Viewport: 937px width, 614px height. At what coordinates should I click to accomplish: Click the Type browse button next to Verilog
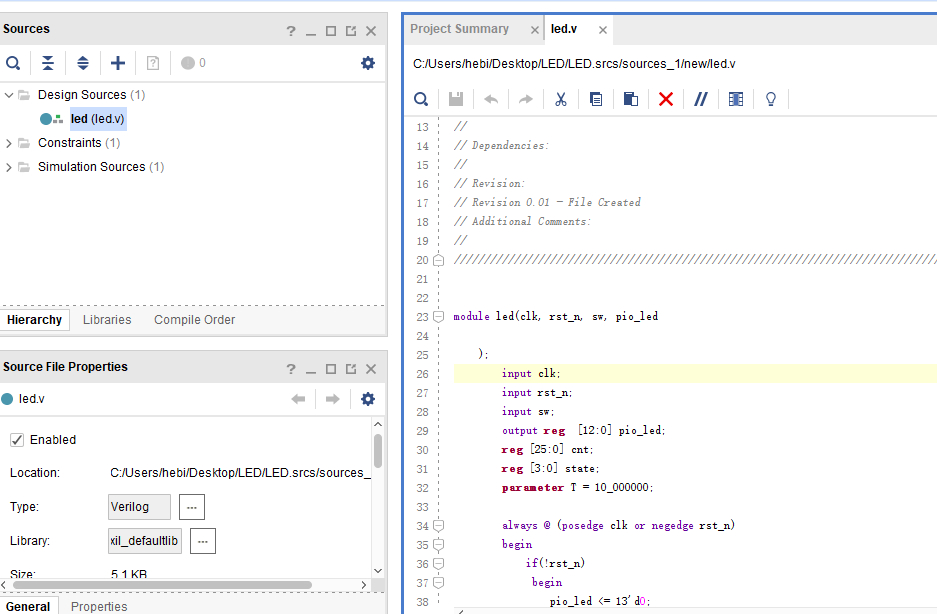point(192,507)
